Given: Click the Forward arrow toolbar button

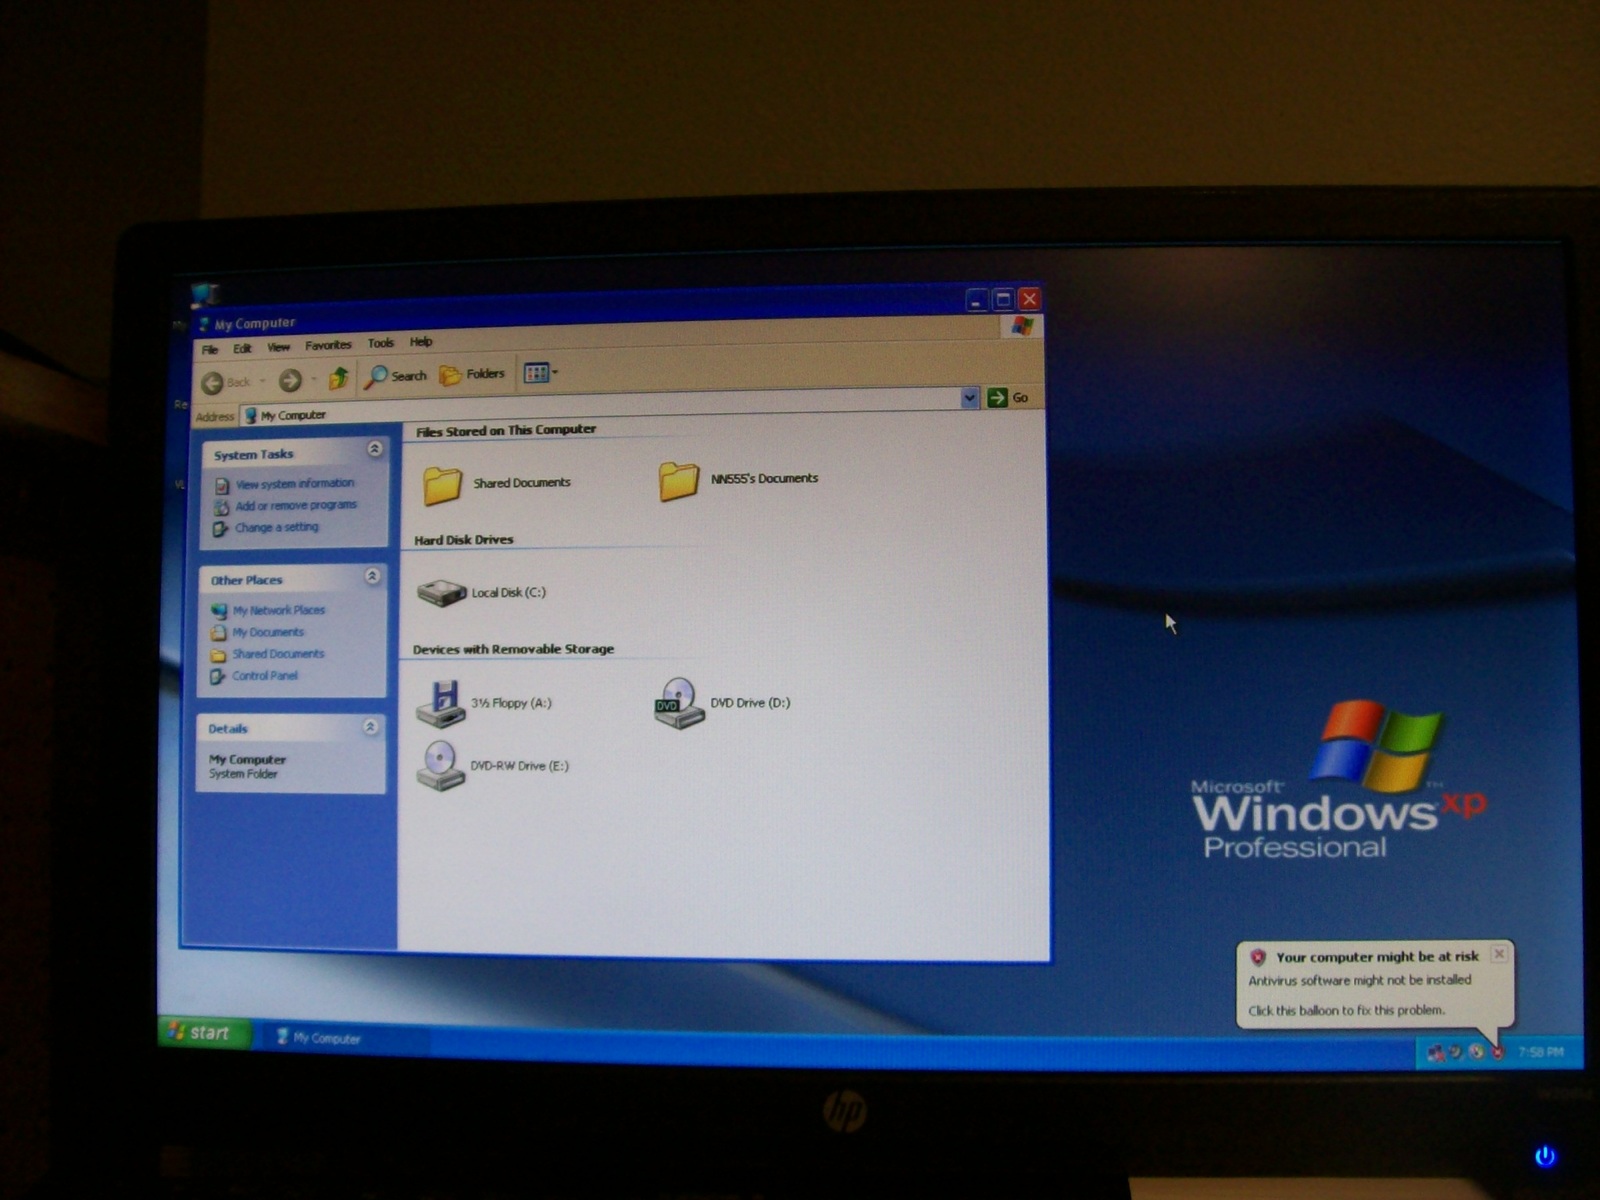Looking at the screenshot, I should coord(290,380).
